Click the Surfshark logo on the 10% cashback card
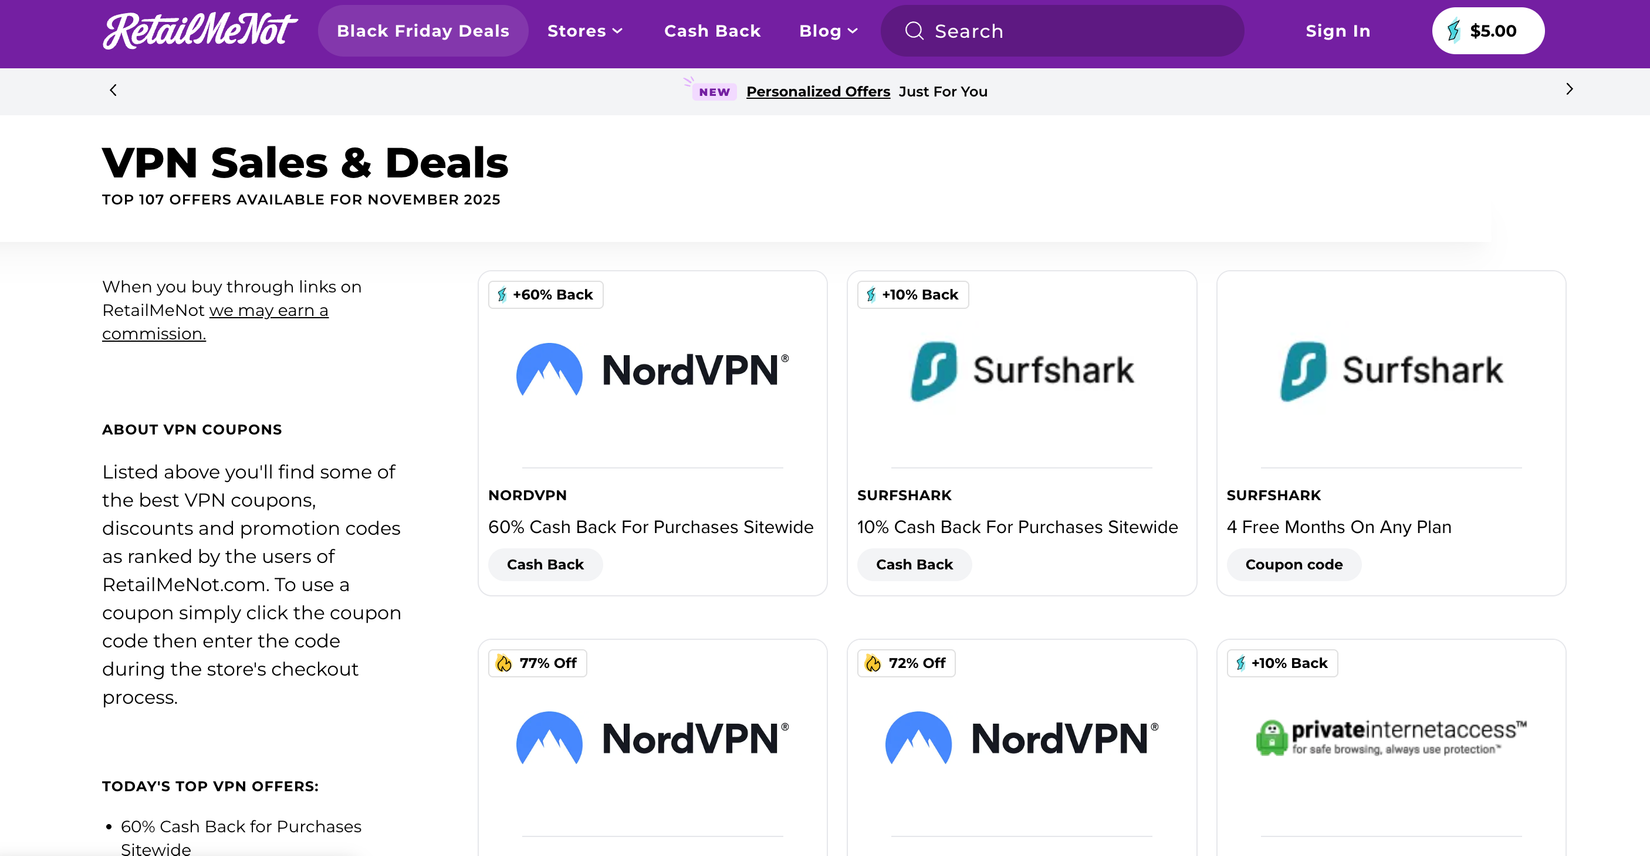The width and height of the screenshot is (1650, 856). coord(934,370)
